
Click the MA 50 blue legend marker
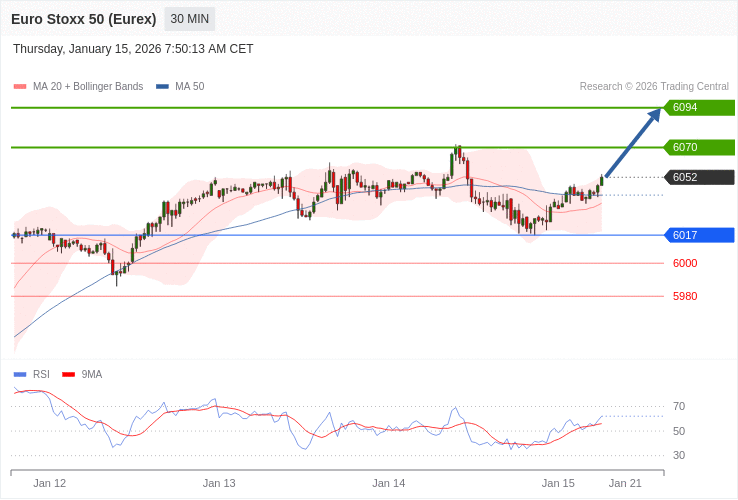click(x=162, y=87)
